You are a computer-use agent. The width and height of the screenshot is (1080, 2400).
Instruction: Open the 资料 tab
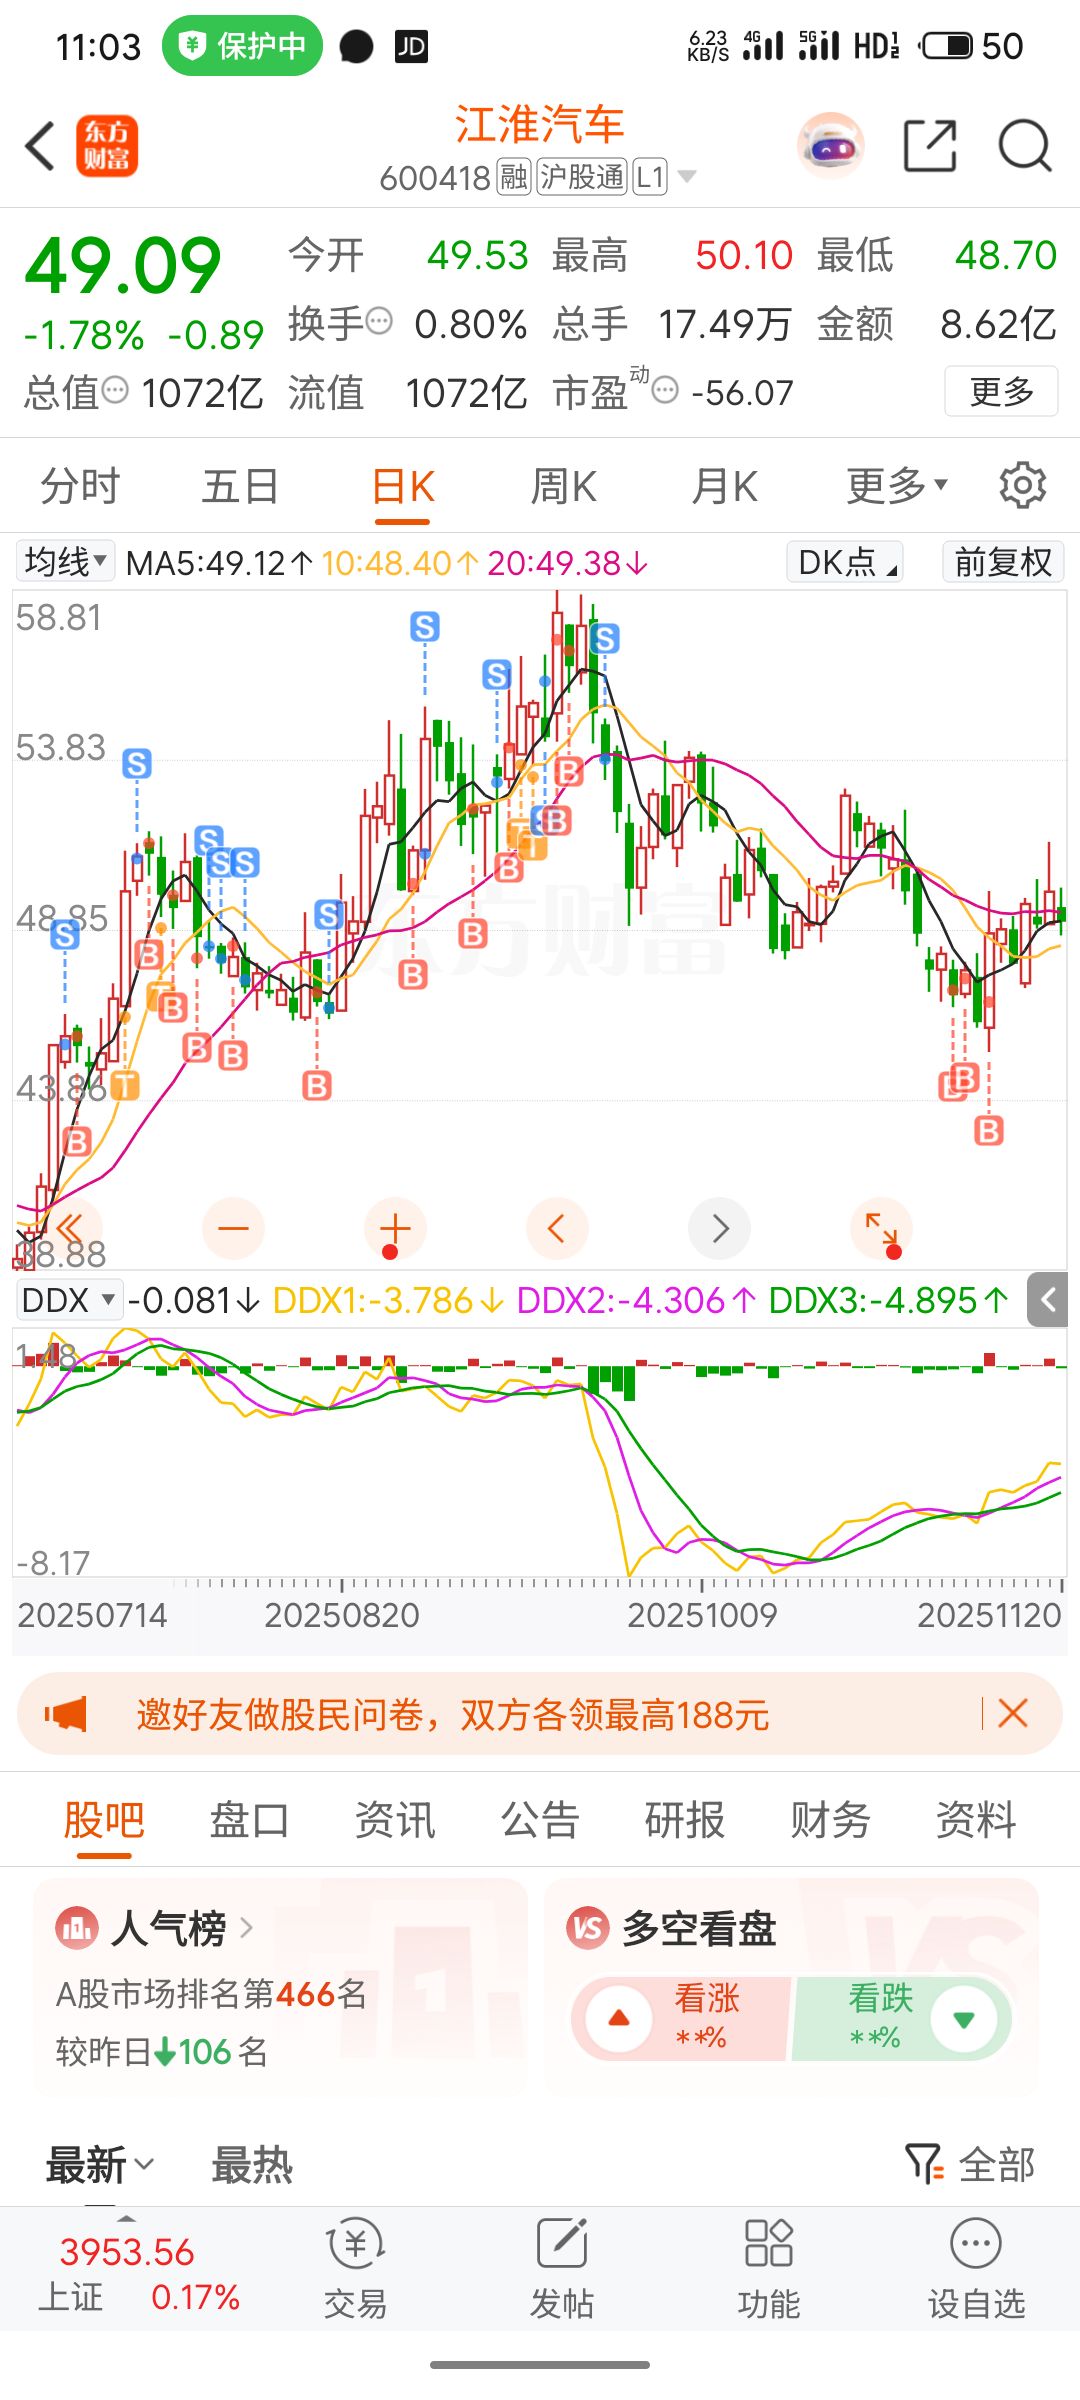pyautogui.click(x=976, y=1819)
